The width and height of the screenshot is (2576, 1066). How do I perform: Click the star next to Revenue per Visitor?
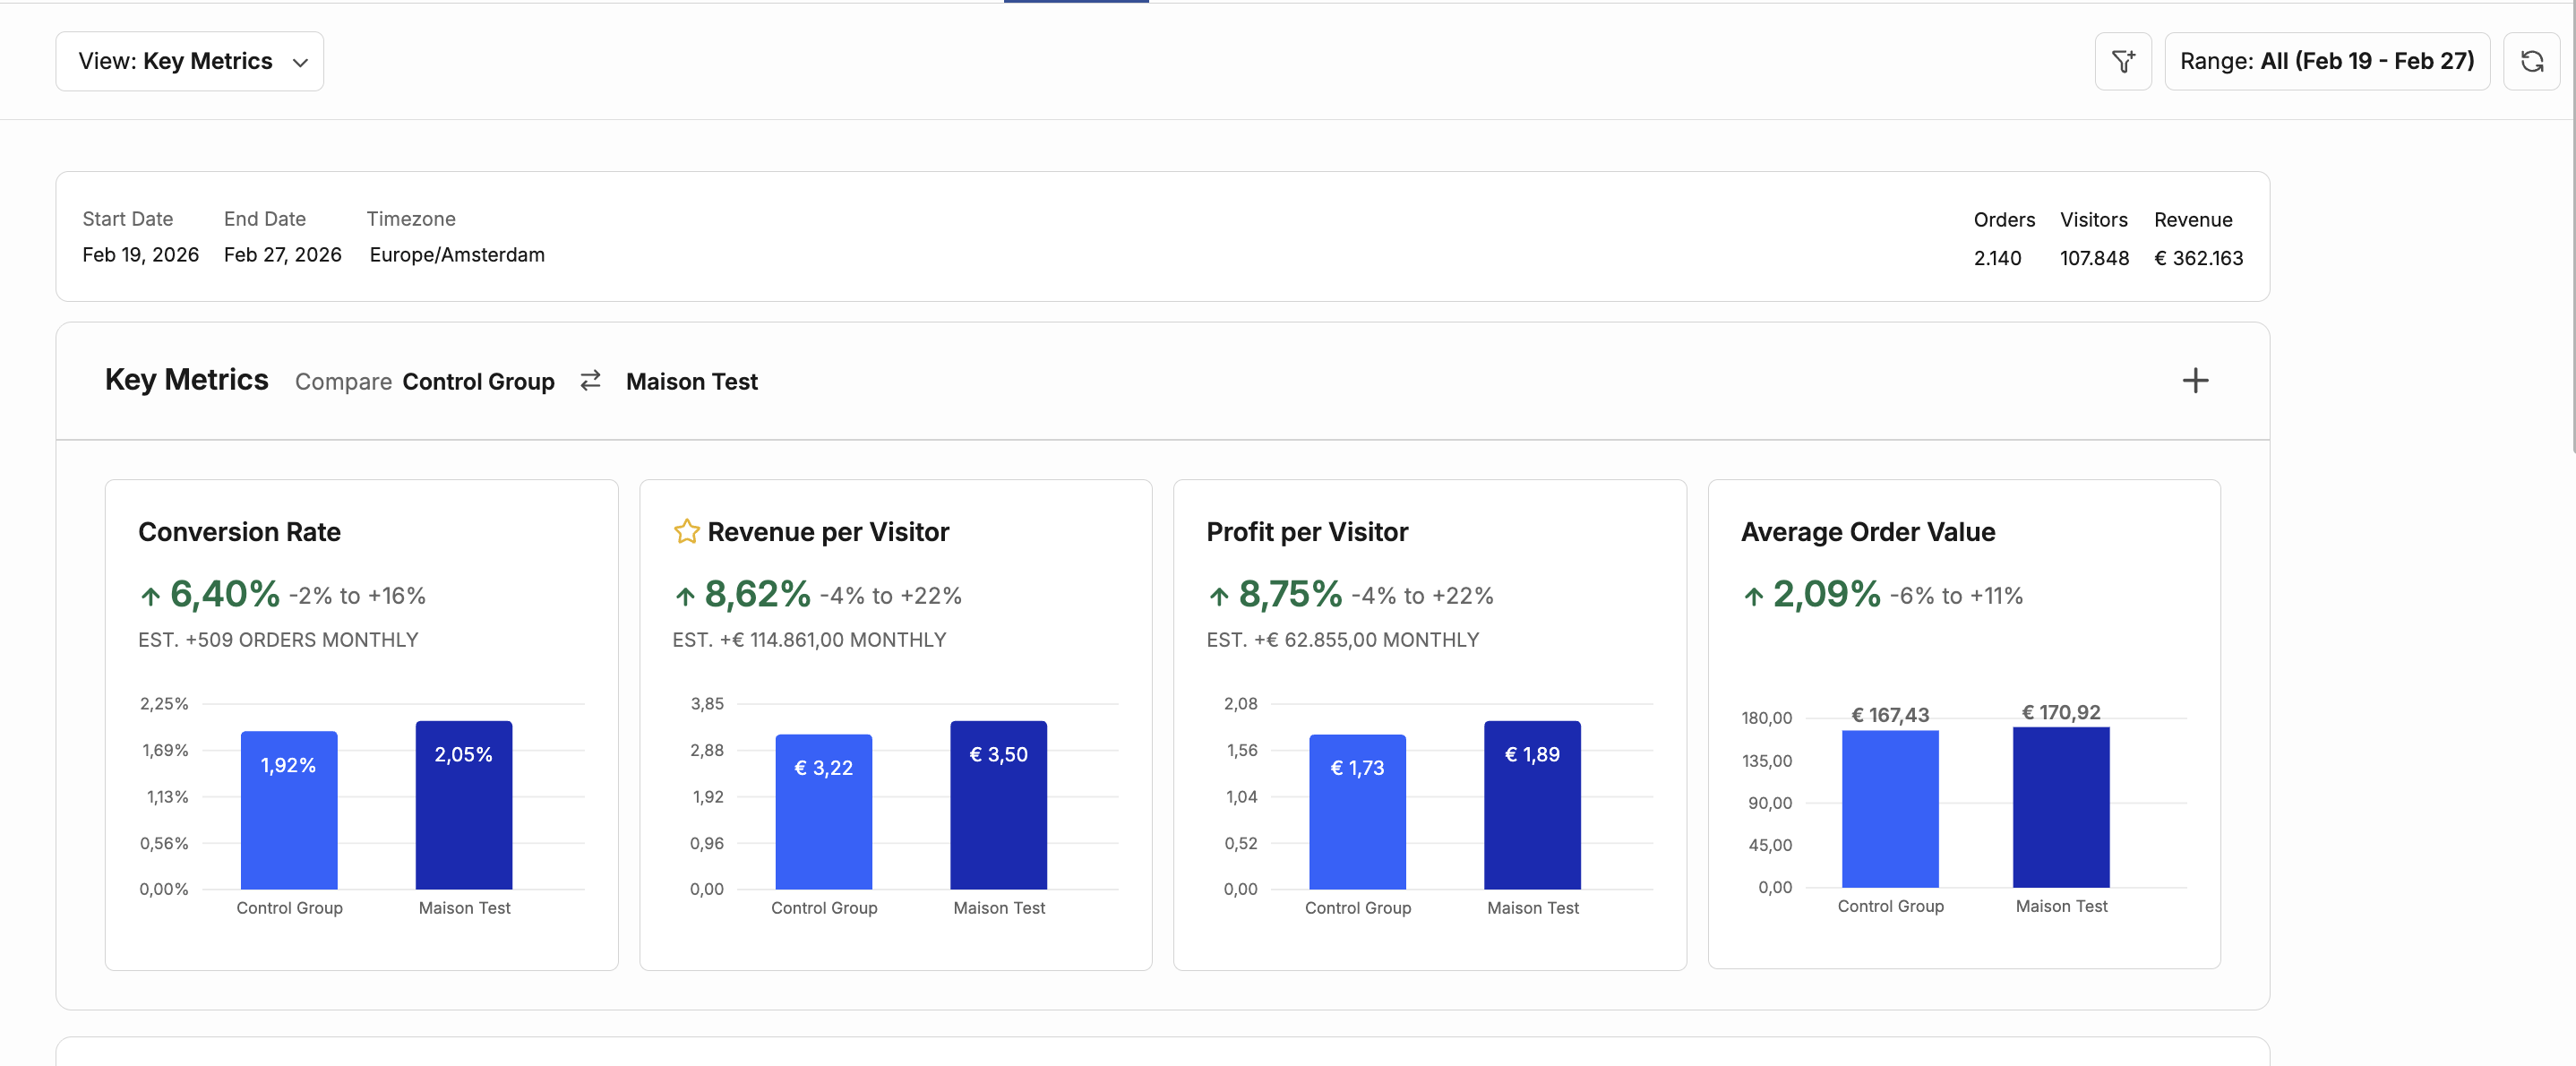pyautogui.click(x=686, y=531)
